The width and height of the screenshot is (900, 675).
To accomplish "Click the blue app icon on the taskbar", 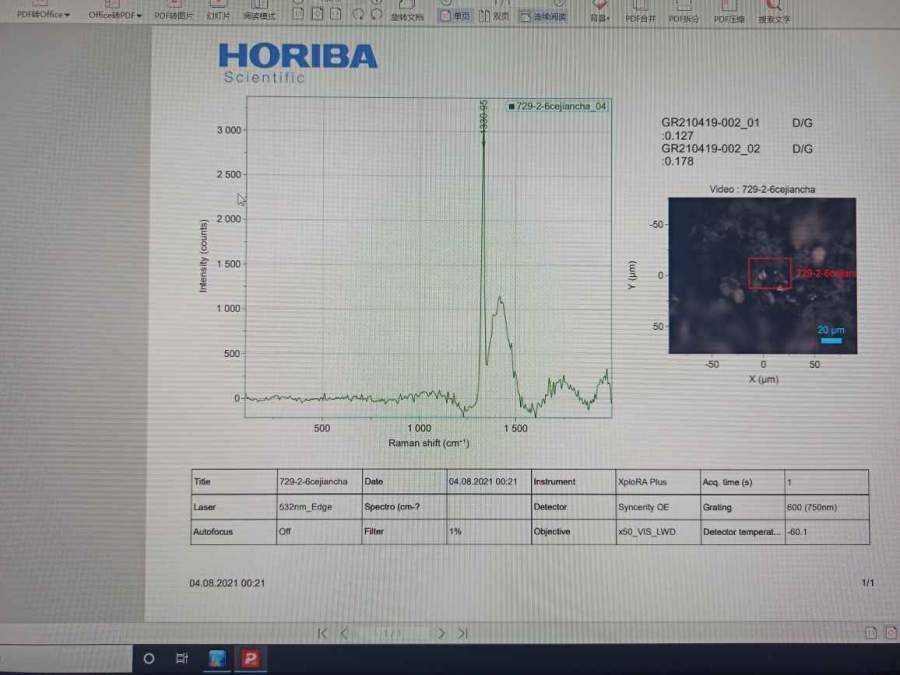I will point(217,658).
